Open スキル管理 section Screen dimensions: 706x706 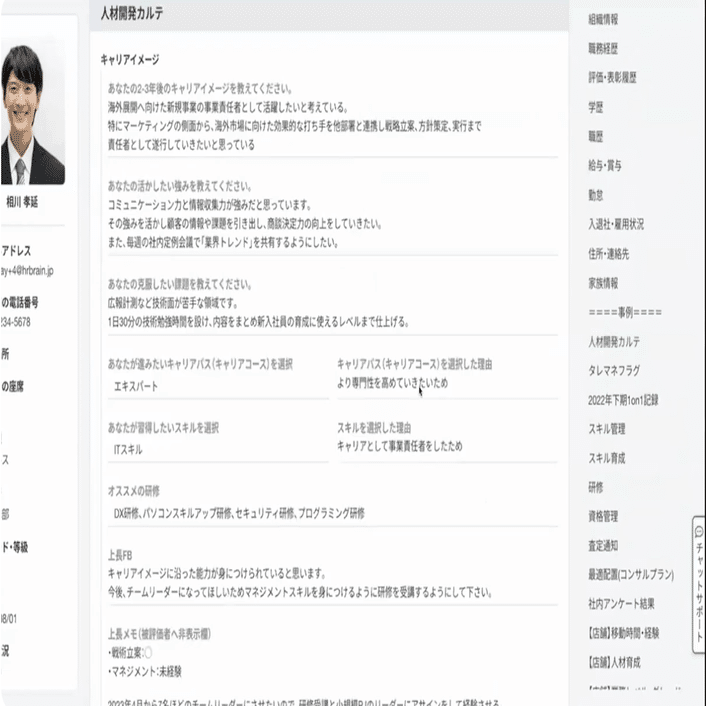pos(606,429)
